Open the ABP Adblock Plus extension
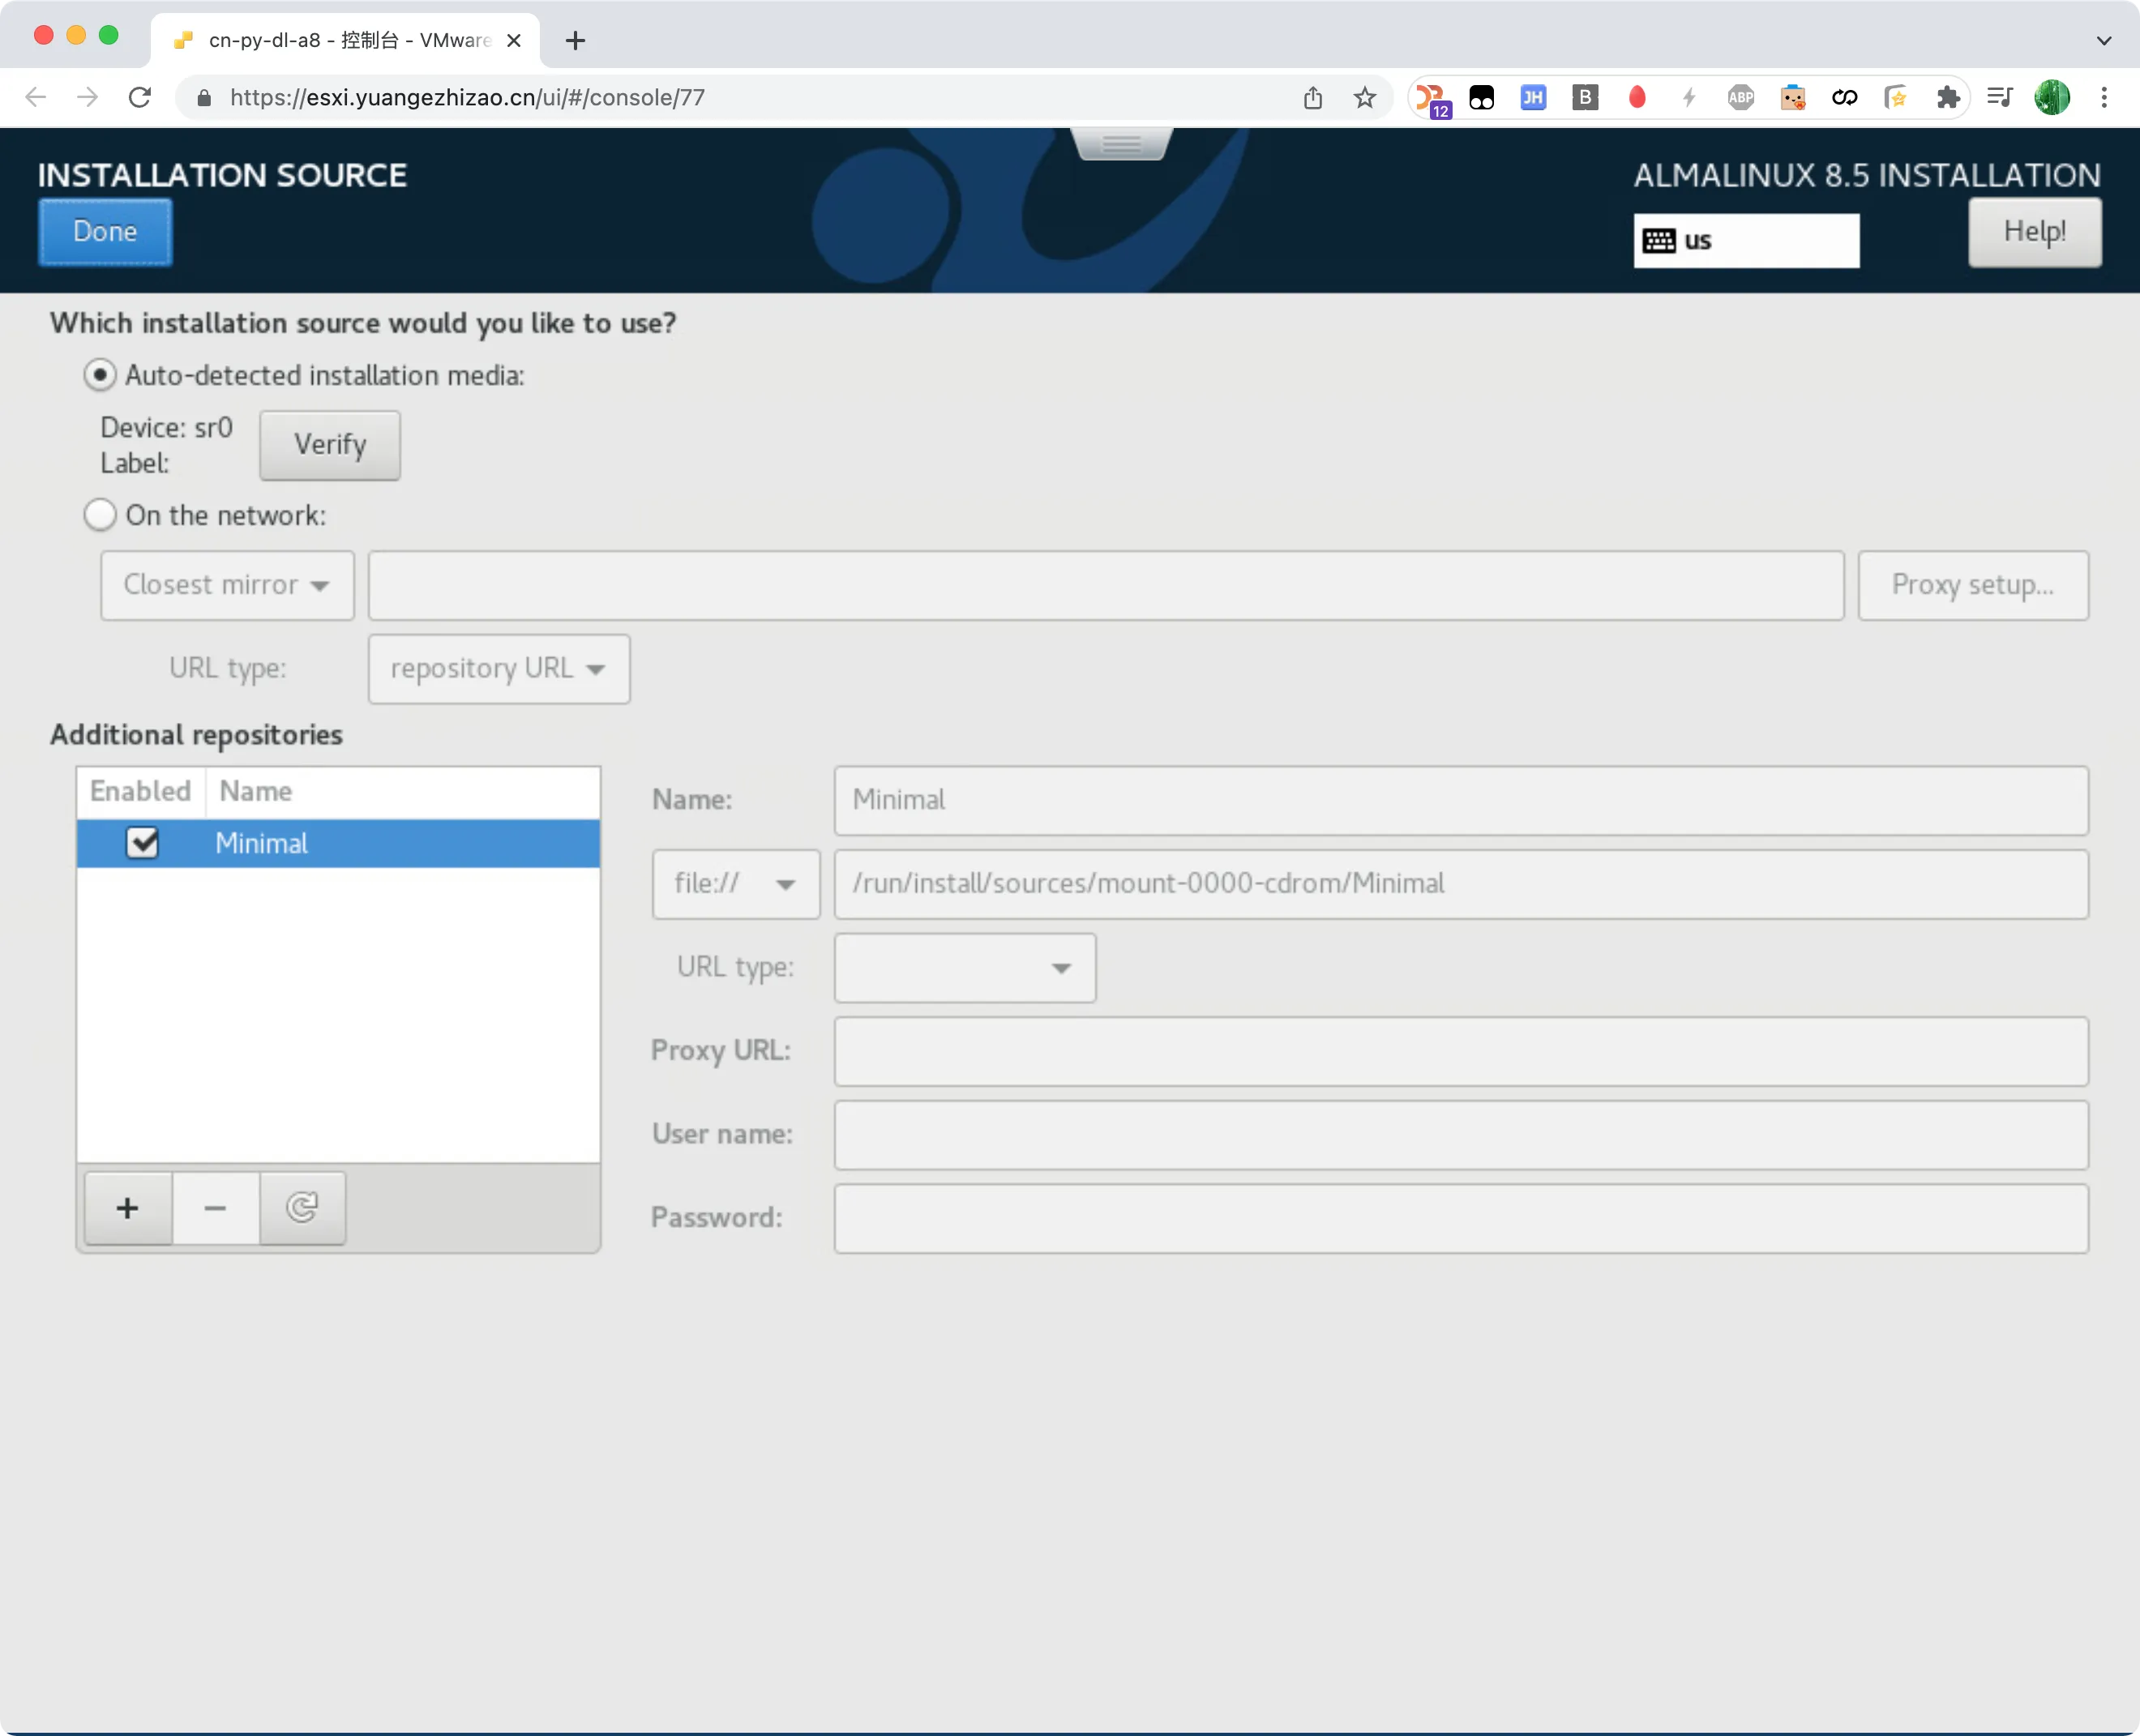This screenshot has width=2140, height=1736. point(1741,97)
